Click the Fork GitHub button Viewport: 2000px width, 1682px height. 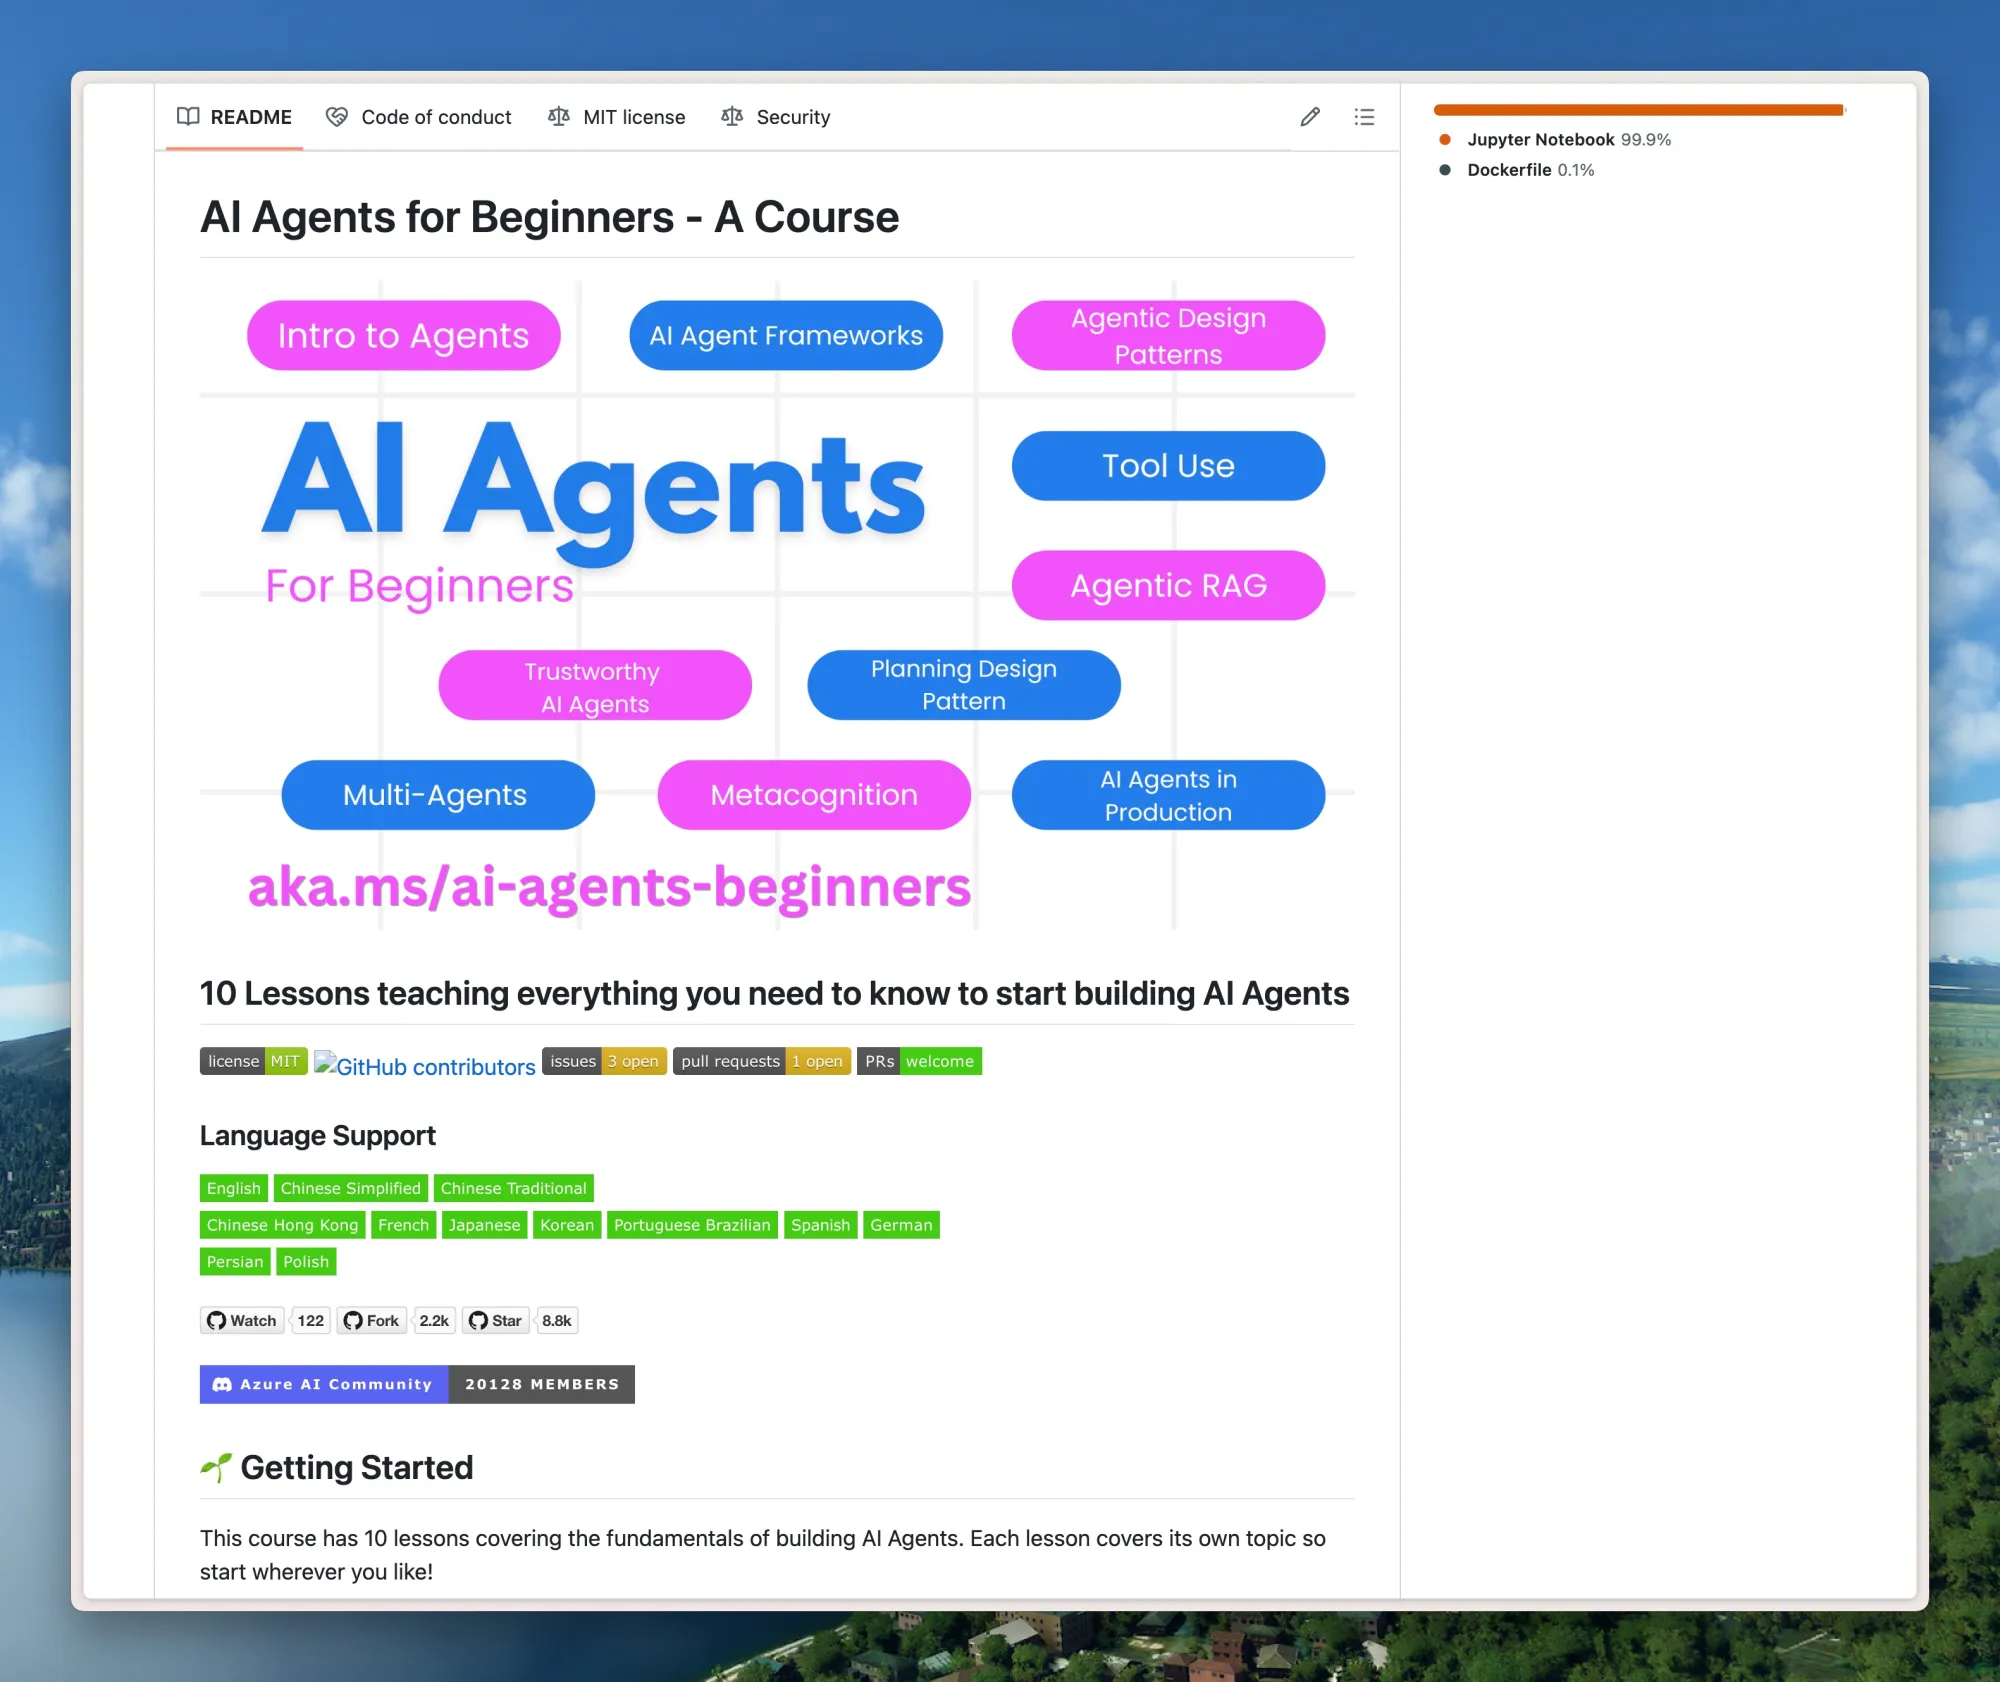[372, 1320]
